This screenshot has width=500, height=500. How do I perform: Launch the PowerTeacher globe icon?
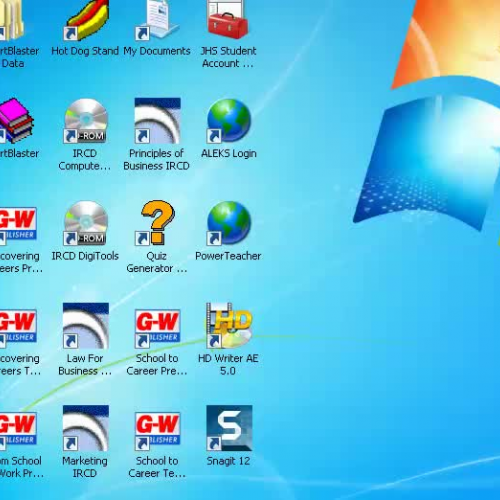click(229, 223)
